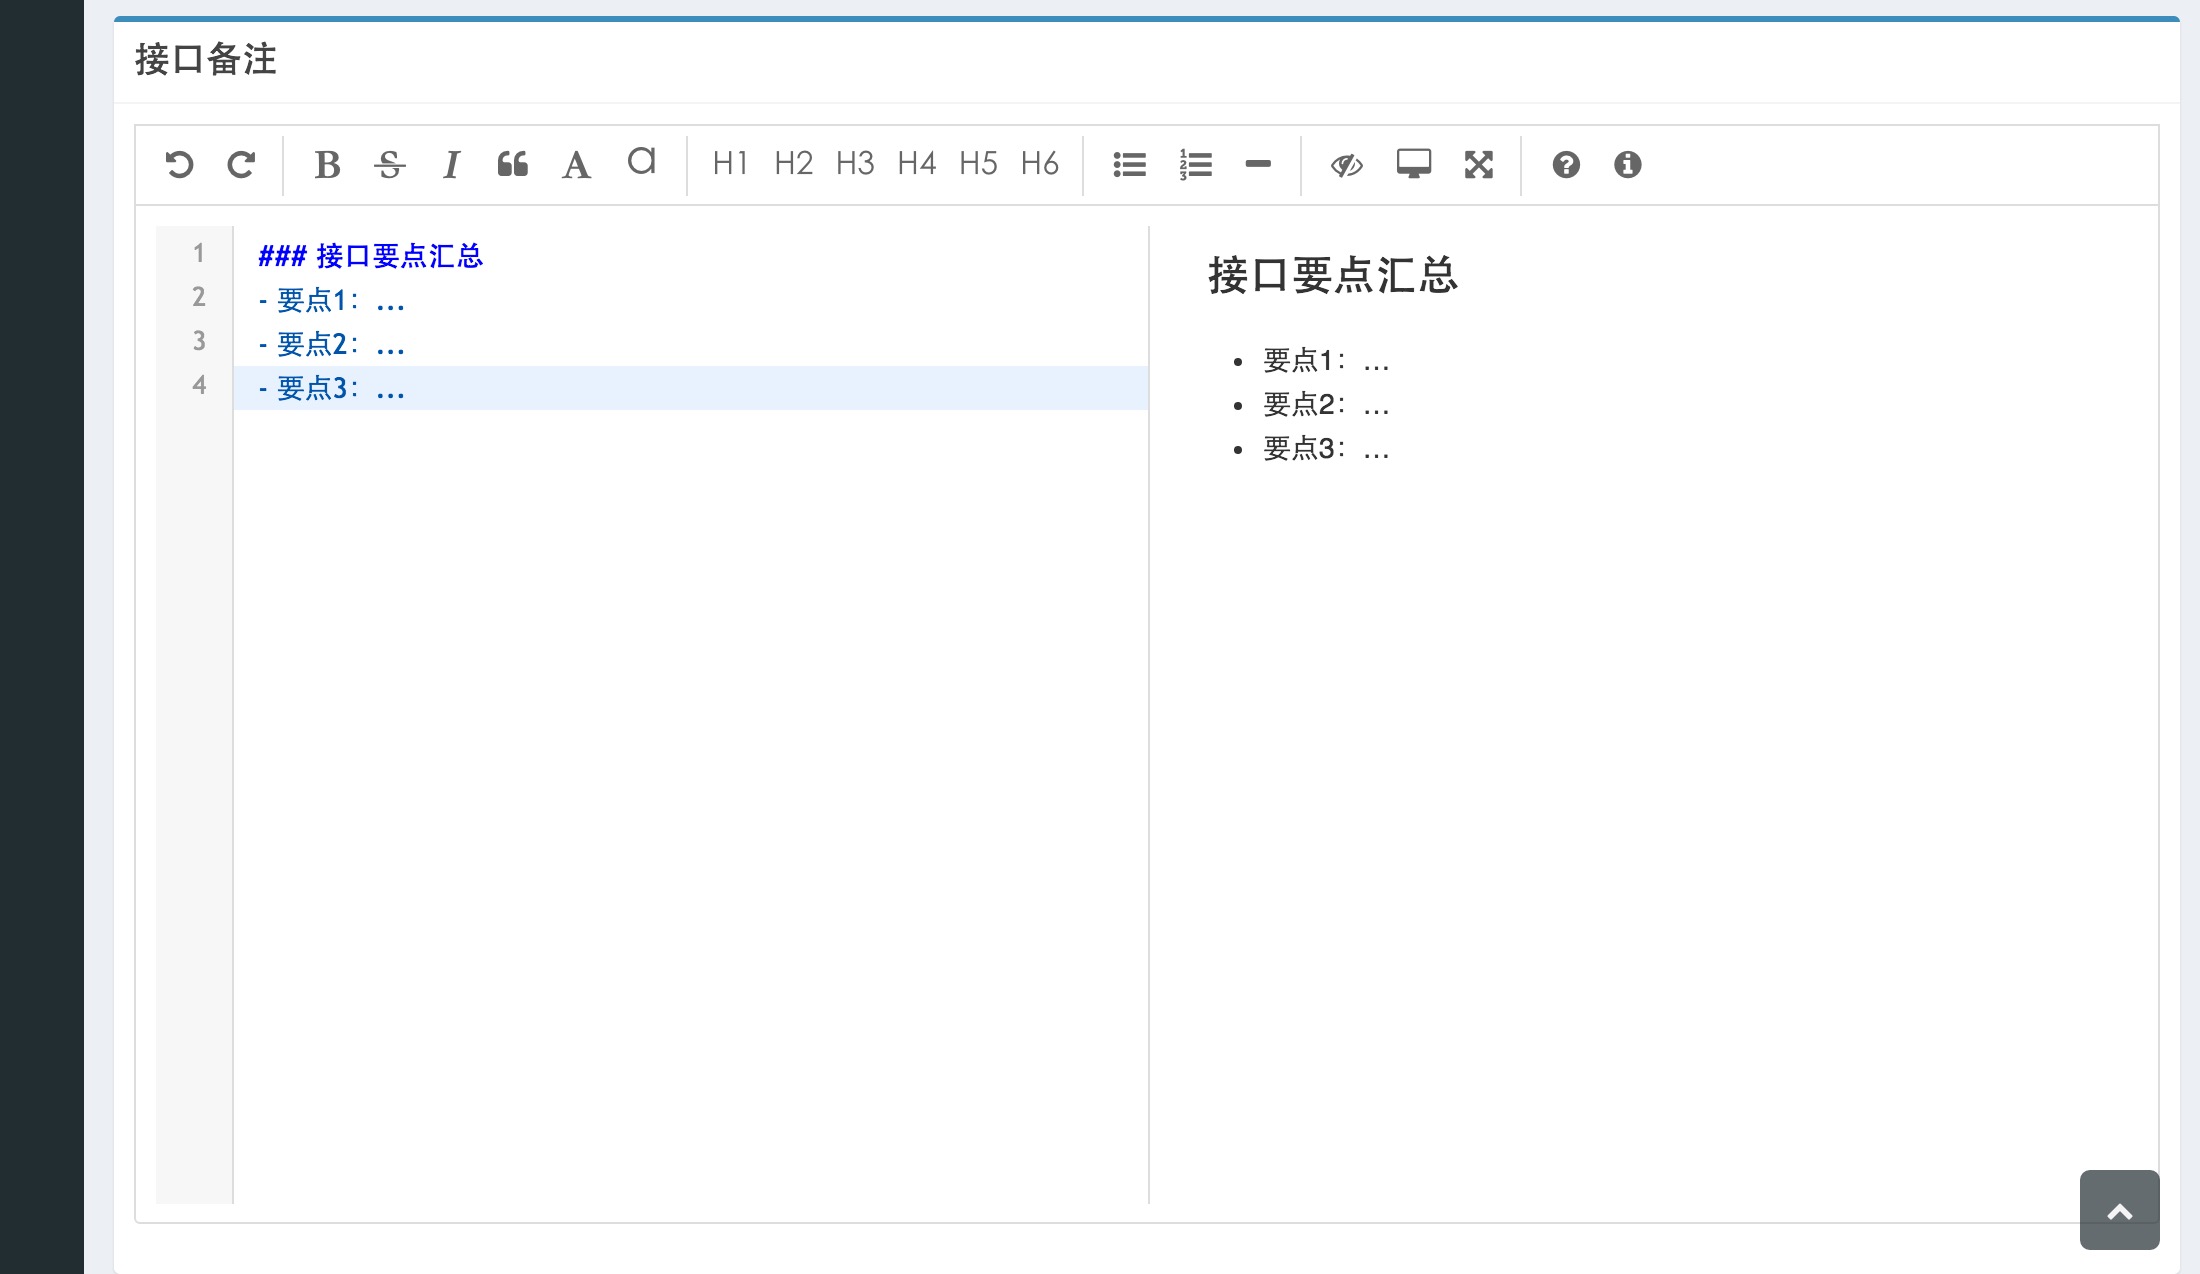
Task: Apply strikethrough formatting
Action: (x=389, y=164)
